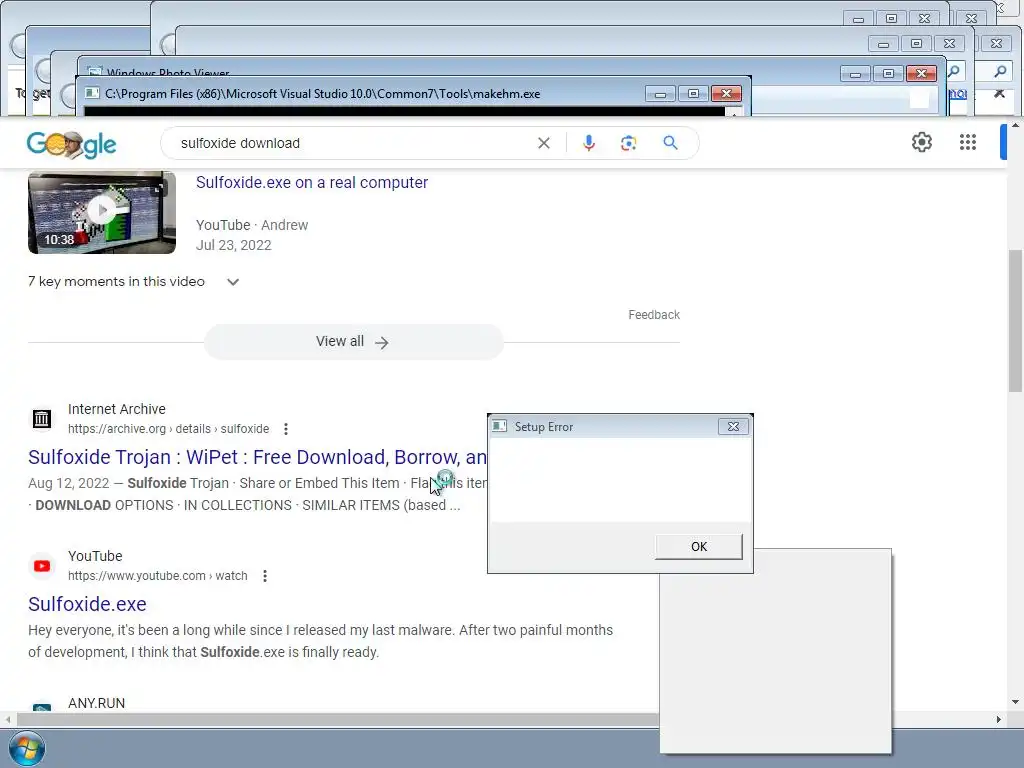Image resolution: width=1024 pixels, height=768 pixels.
Task: Open the Sulfoxide.exe YouTube result
Action: pos(87,604)
